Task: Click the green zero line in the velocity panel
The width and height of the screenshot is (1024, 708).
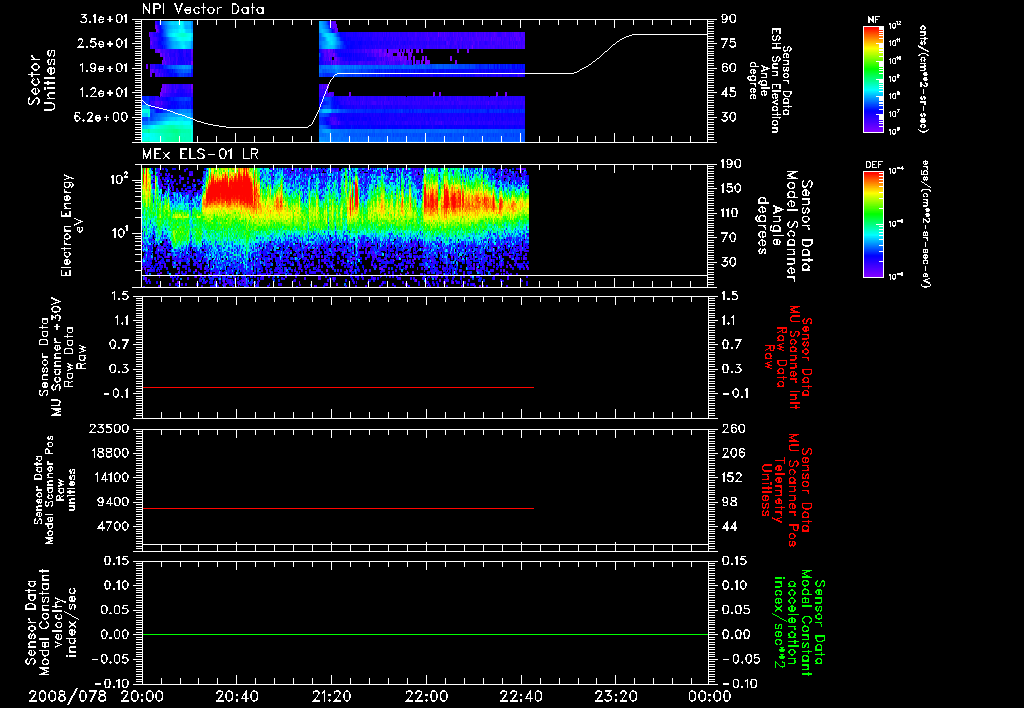Action: coord(425,634)
